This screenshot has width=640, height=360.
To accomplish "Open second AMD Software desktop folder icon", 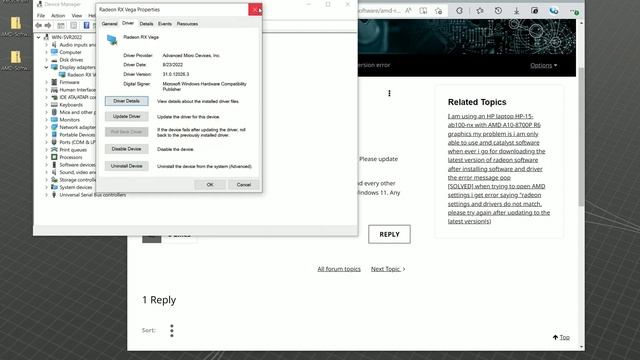I will click(16, 57).
